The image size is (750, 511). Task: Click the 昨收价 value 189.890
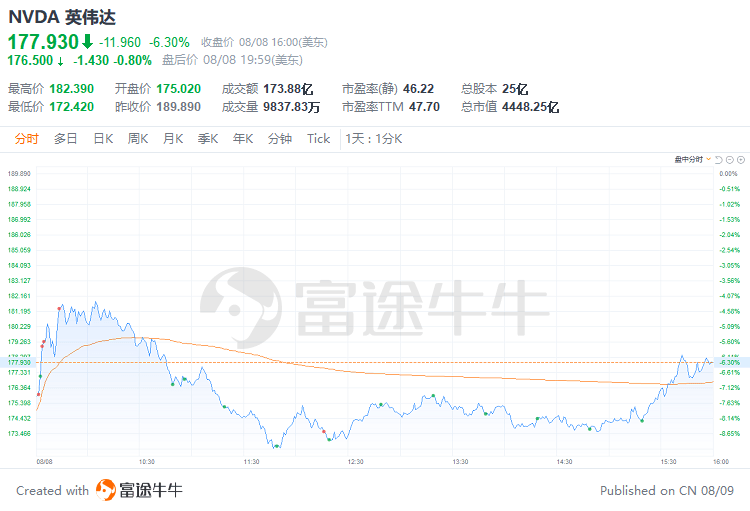click(178, 107)
